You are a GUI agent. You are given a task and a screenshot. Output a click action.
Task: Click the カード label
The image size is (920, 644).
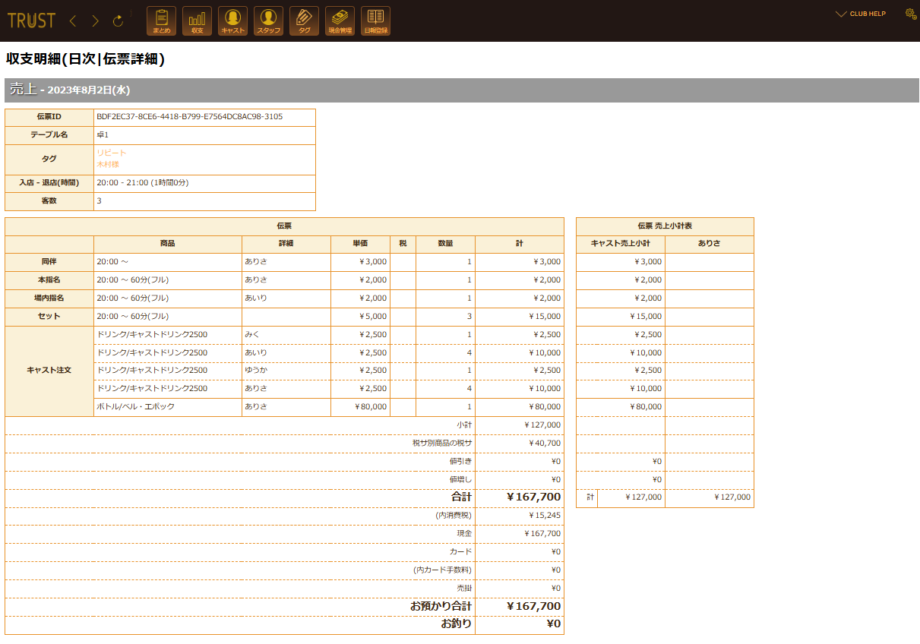pyautogui.click(x=461, y=552)
